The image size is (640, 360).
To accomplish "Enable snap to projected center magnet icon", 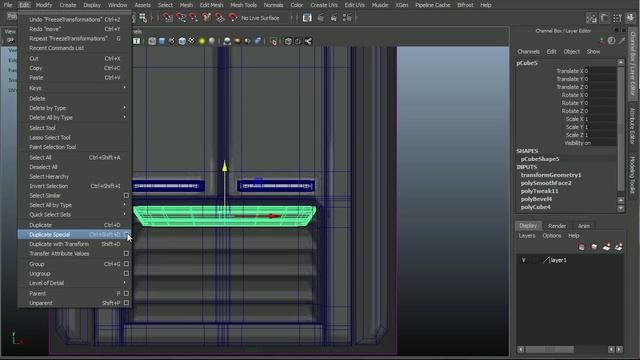I will pyautogui.click(x=206, y=18).
